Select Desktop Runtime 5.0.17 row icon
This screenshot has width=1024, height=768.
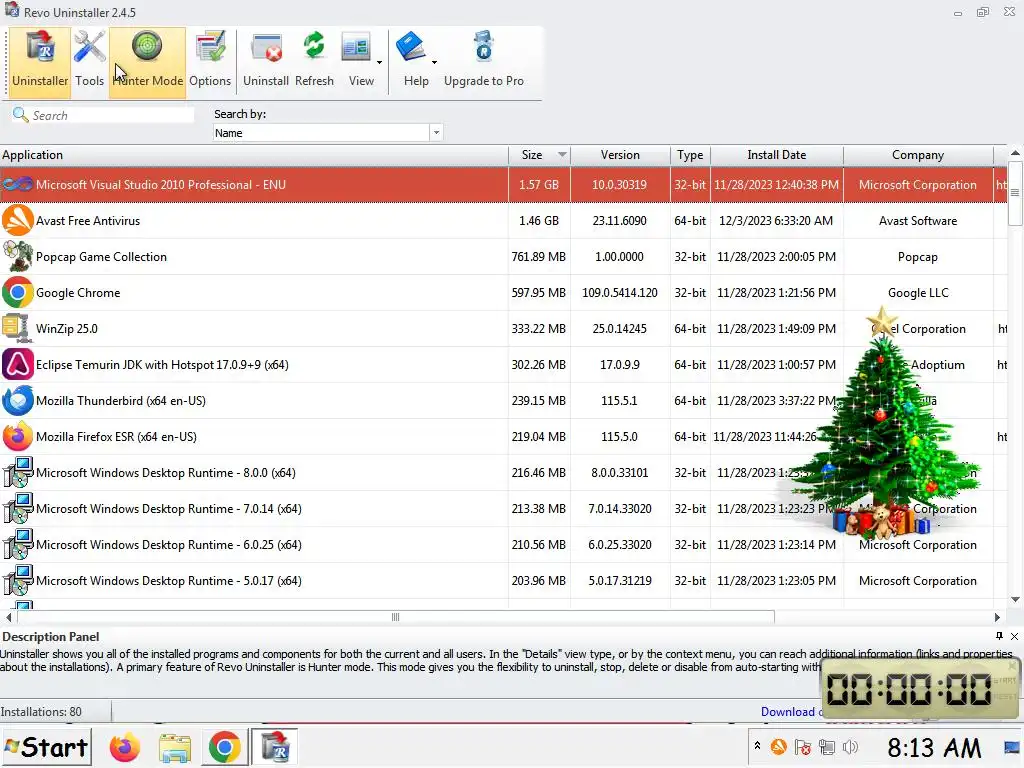pos(18,580)
